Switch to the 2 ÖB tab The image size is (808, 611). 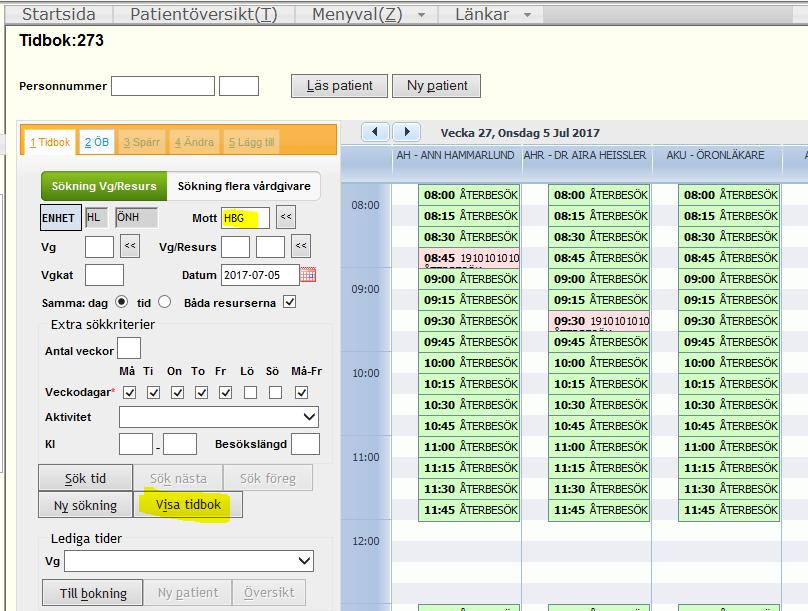(97, 142)
